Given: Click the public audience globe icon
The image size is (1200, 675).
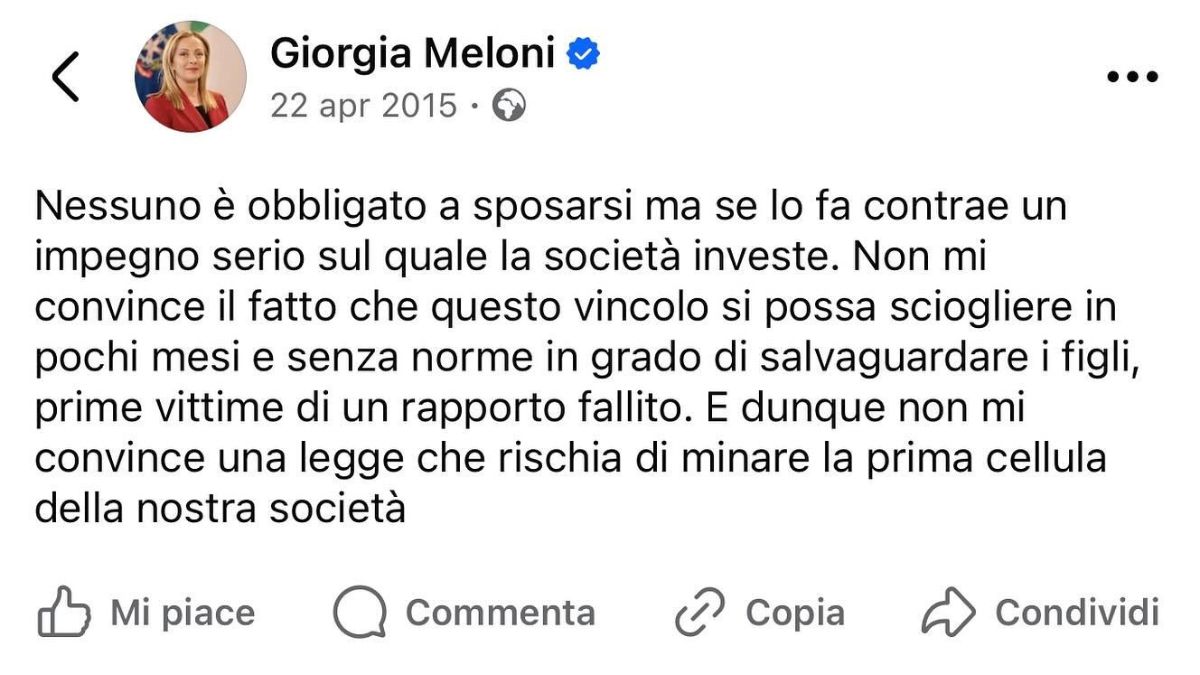Looking at the screenshot, I should coord(510,105).
